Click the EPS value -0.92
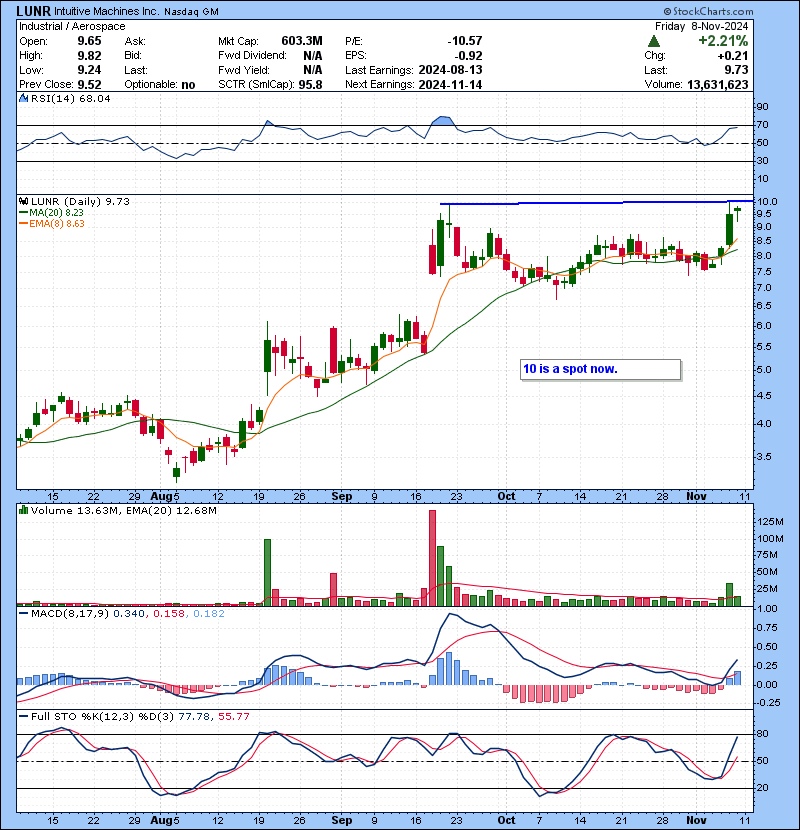The height and width of the screenshot is (830, 800). click(x=468, y=55)
